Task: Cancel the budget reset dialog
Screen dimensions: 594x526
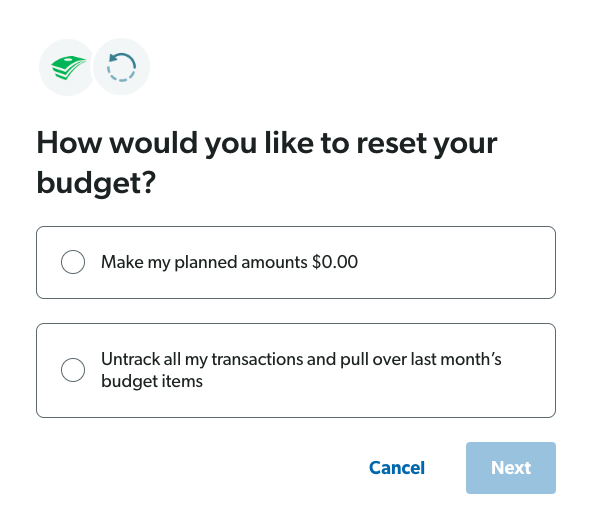Action: tap(397, 468)
